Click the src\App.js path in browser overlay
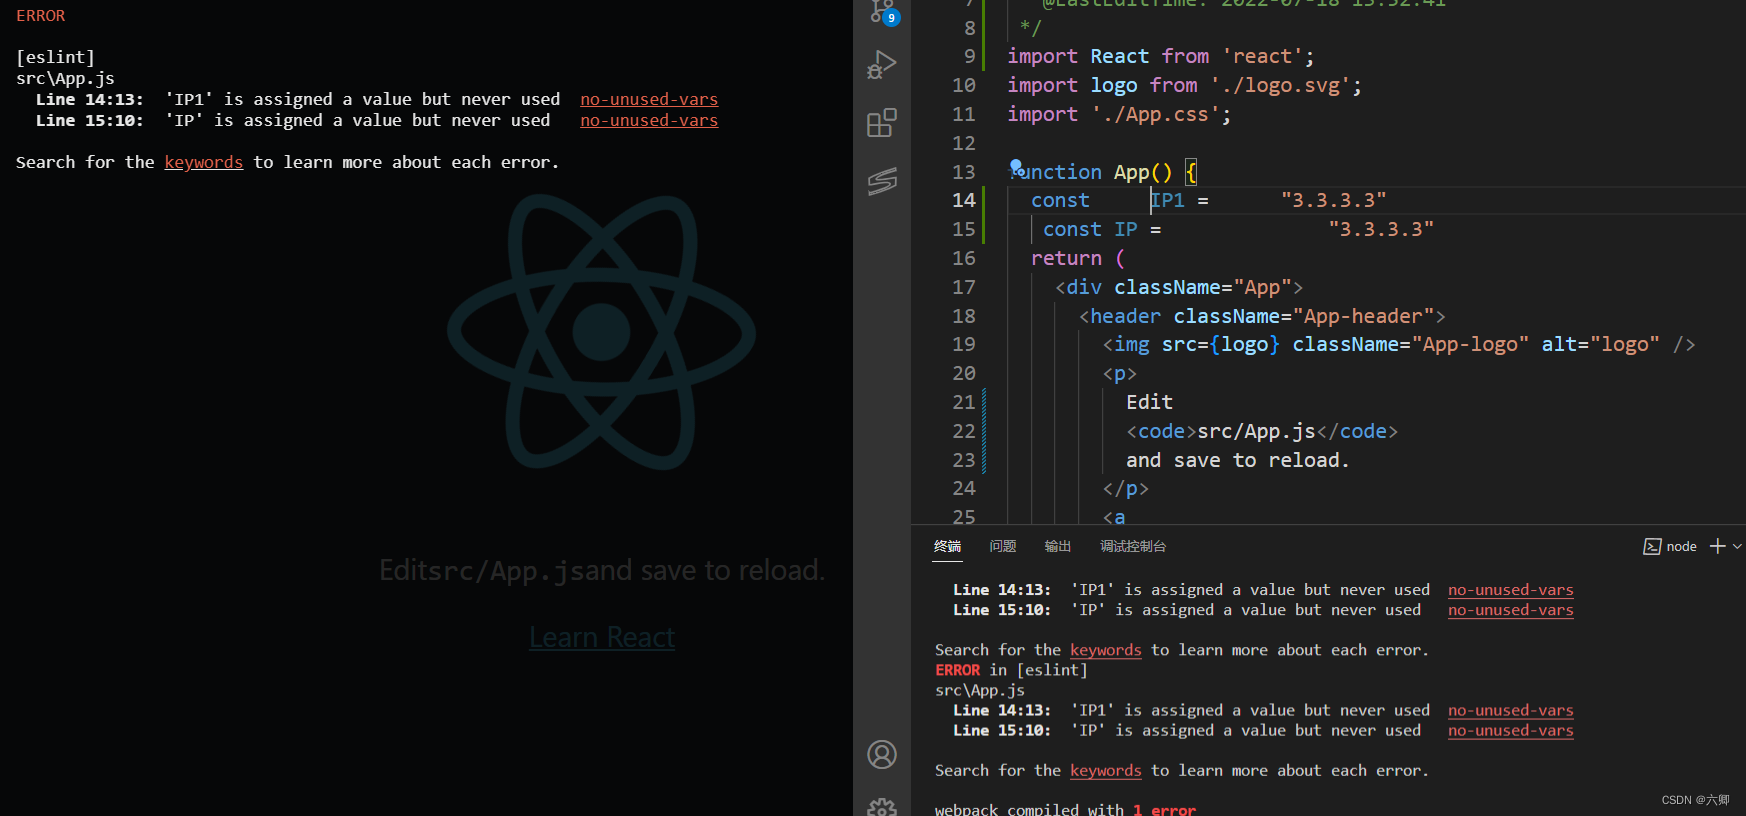Screen dimensions: 1746x816 pos(65,78)
